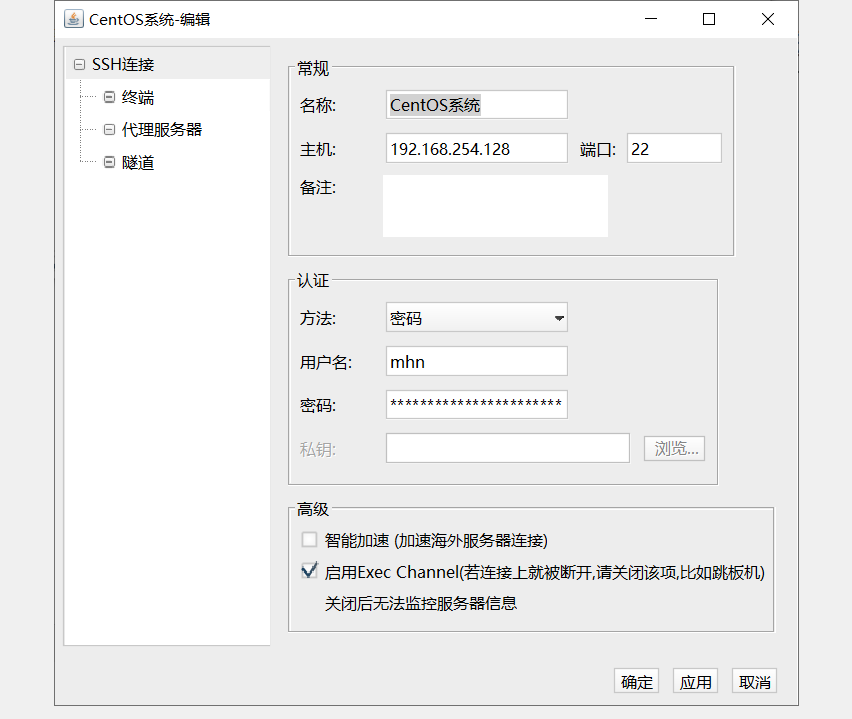Click the 关闭后无法监控服务器信息 note text
The height and width of the screenshot is (719, 852).
tap(421, 603)
